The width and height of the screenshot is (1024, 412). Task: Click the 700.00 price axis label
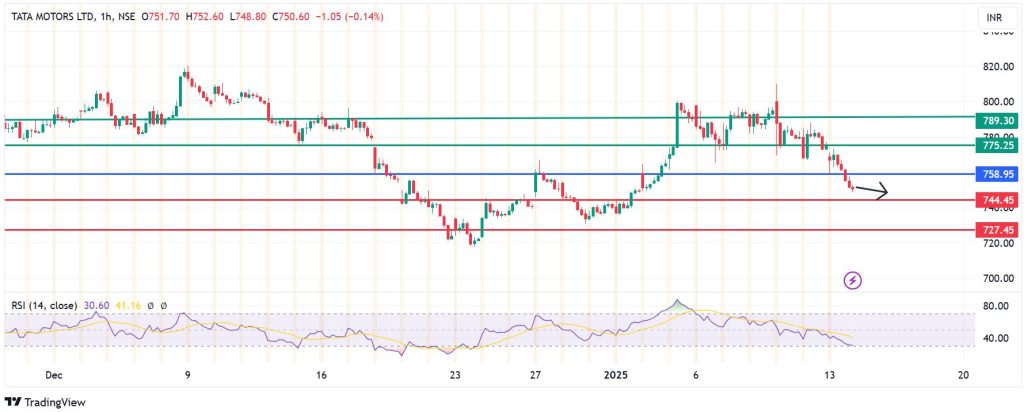pos(996,278)
